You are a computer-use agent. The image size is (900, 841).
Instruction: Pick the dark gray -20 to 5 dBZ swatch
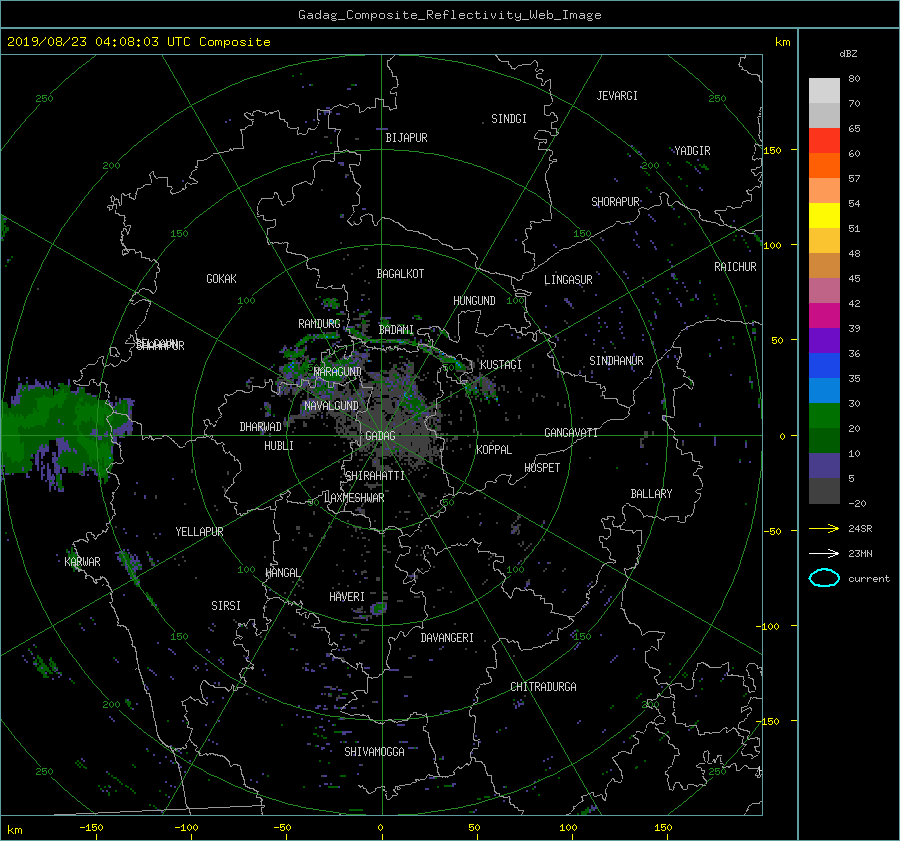824,491
